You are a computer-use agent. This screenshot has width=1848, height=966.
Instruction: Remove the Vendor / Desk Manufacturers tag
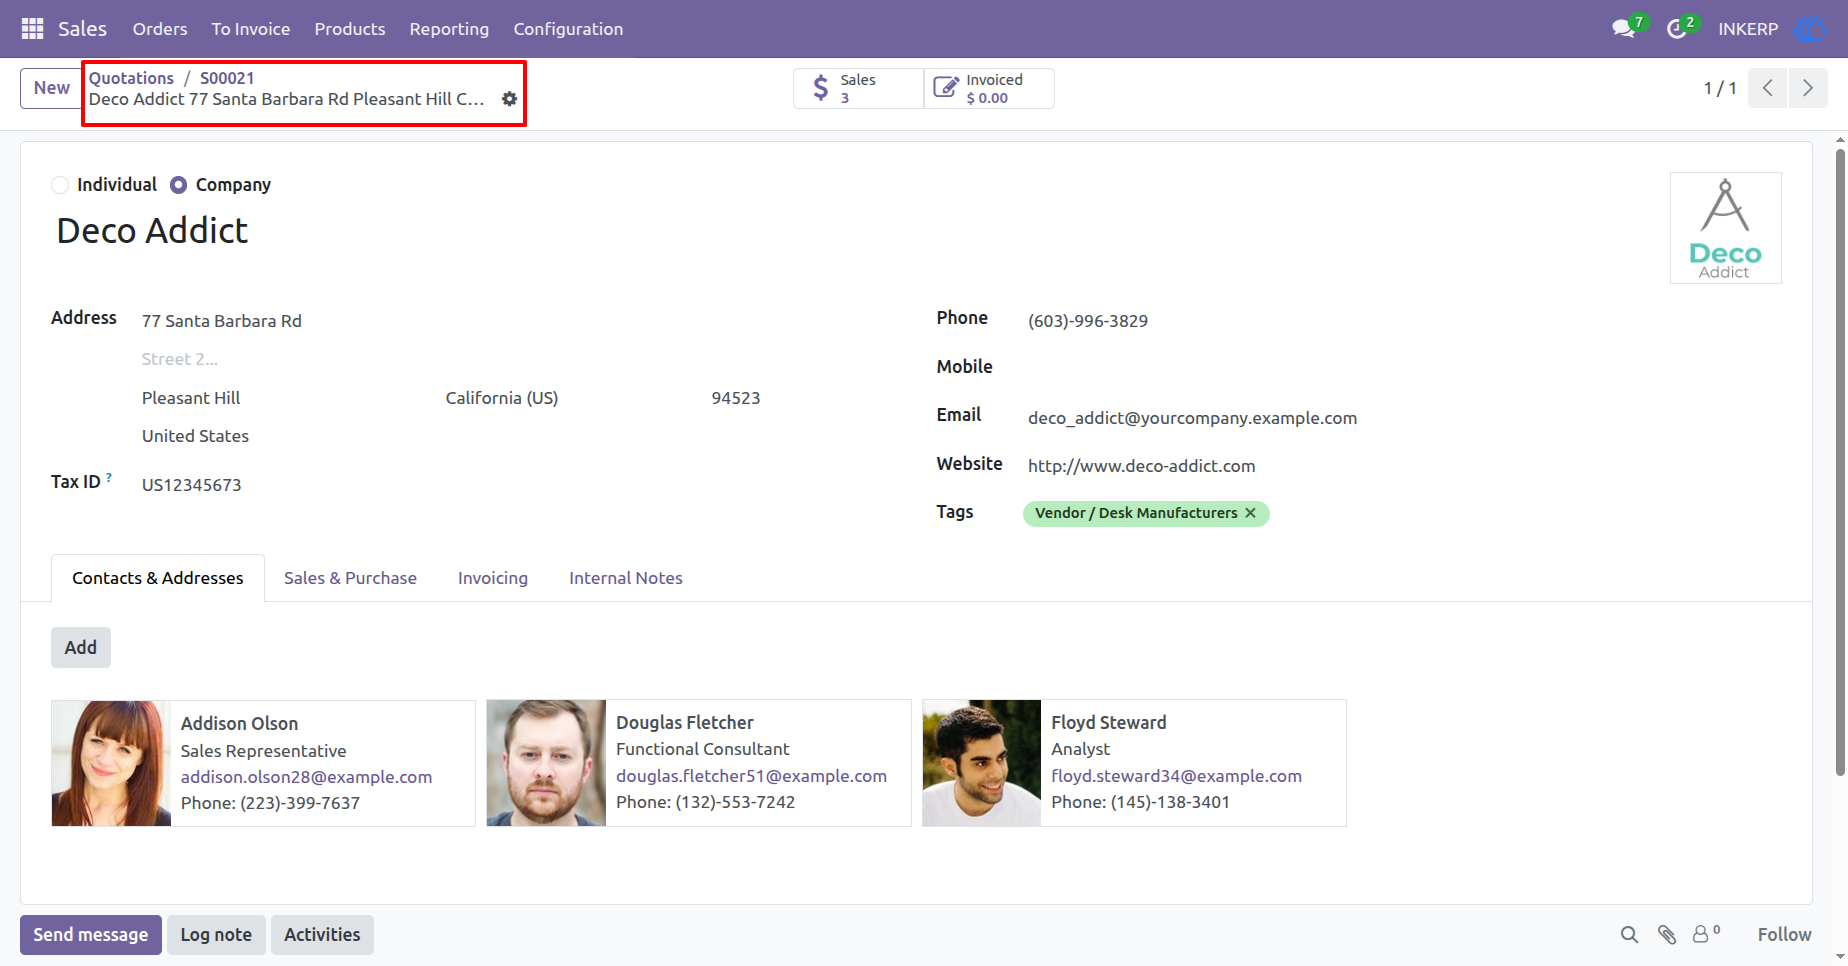pyautogui.click(x=1250, y=513)
